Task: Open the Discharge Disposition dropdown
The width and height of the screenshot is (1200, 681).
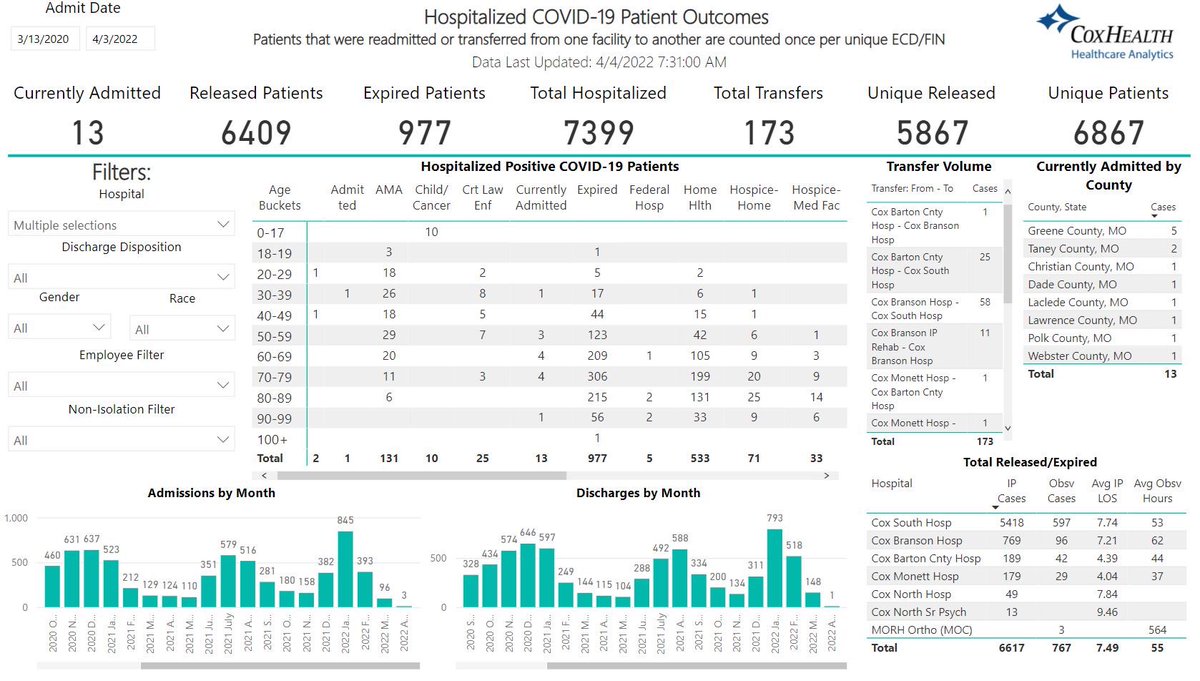Action: pyautogui.click(x=122, y=277)
